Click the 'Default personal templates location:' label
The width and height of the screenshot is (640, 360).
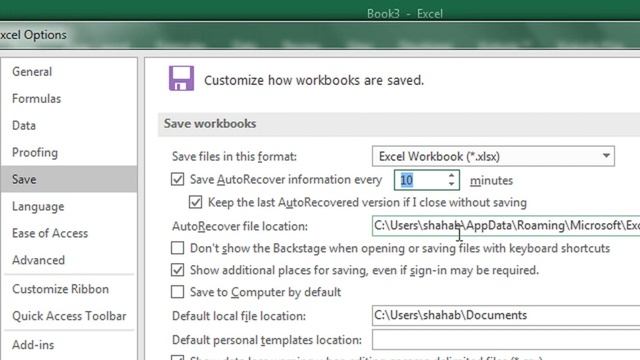coord(267,340)
